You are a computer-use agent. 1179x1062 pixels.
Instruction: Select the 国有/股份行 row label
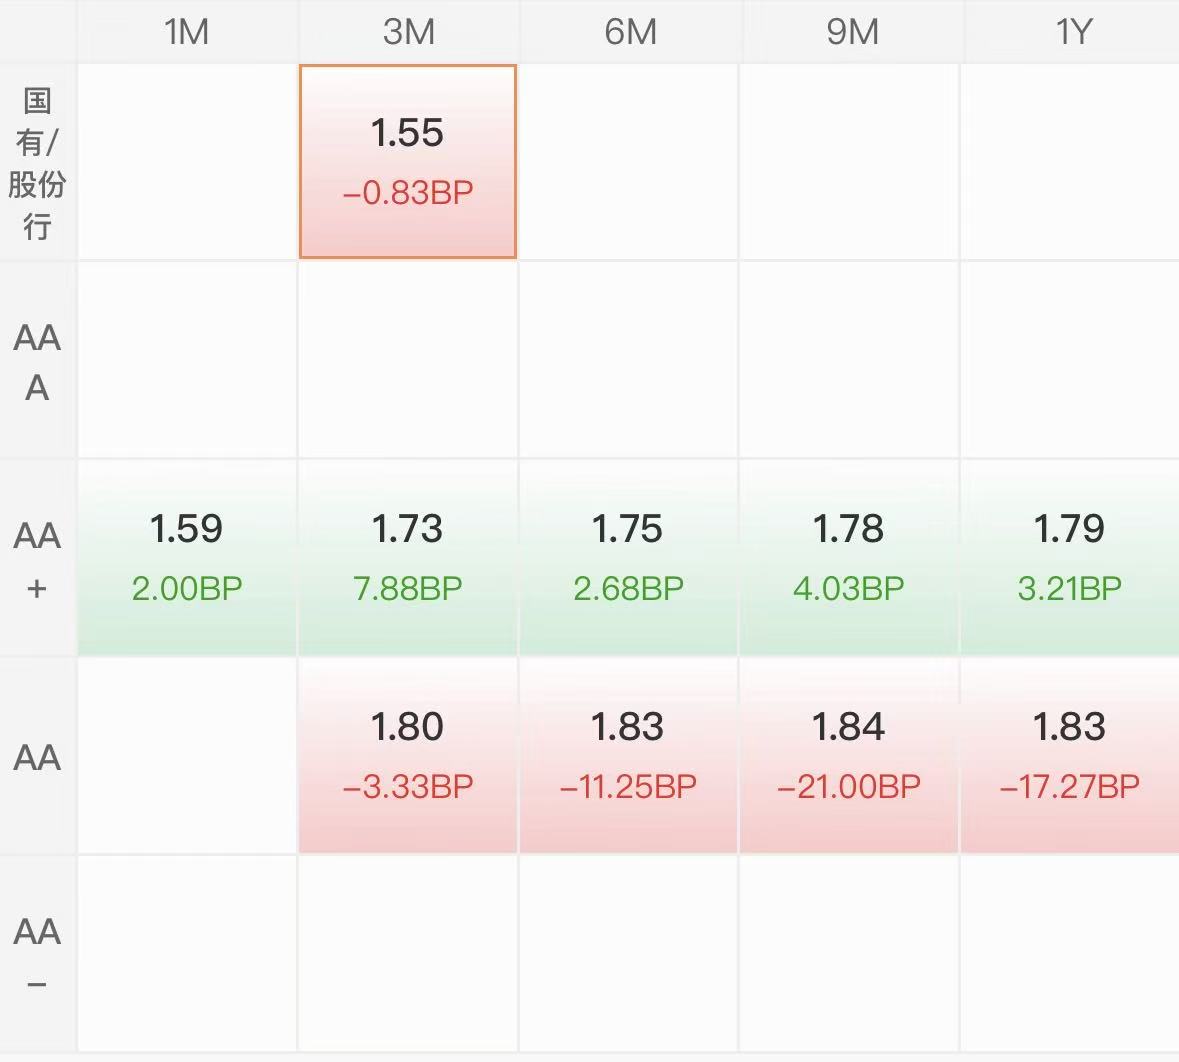point(37,162)
